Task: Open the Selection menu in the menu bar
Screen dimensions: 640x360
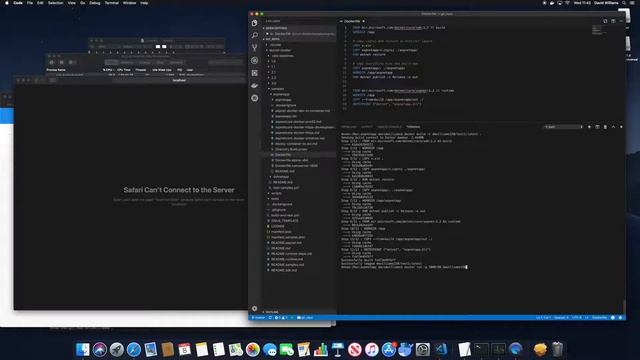Action: (56, 3)
